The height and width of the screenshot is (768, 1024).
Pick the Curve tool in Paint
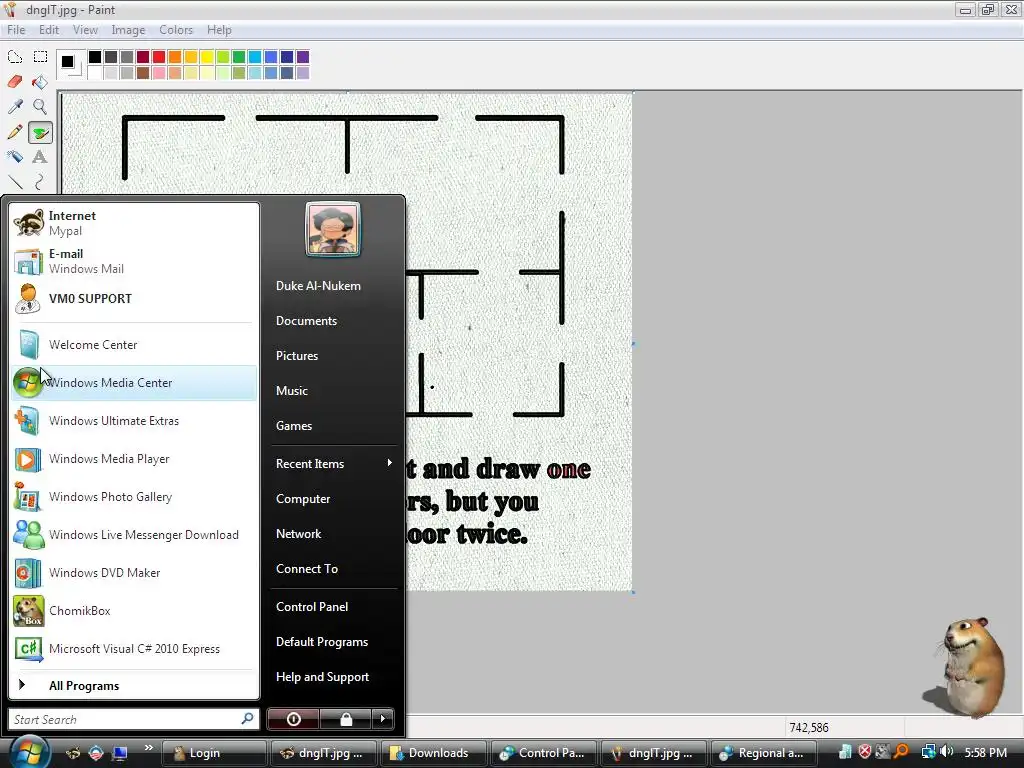(x=40, y=182)
